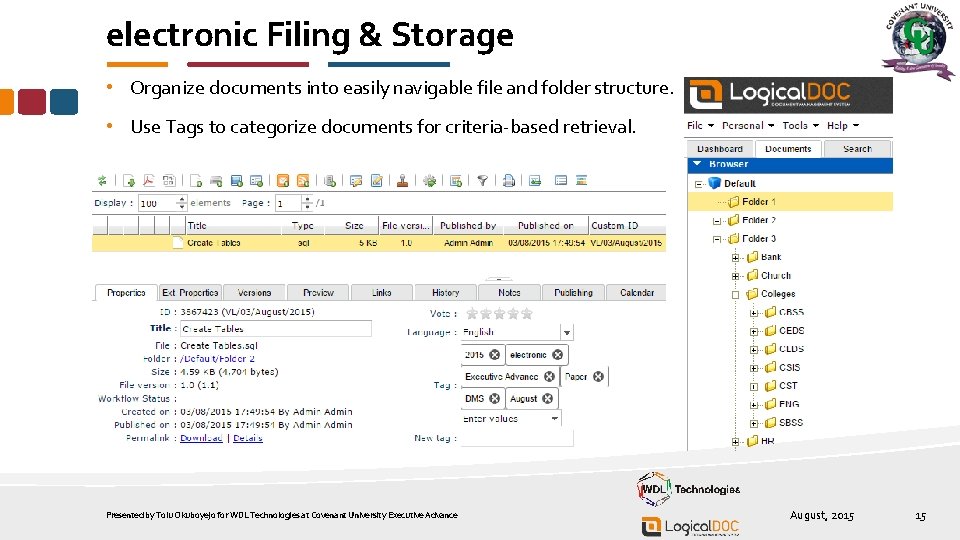Collapse the Folder 3 tree node

(x=717, y=239)
